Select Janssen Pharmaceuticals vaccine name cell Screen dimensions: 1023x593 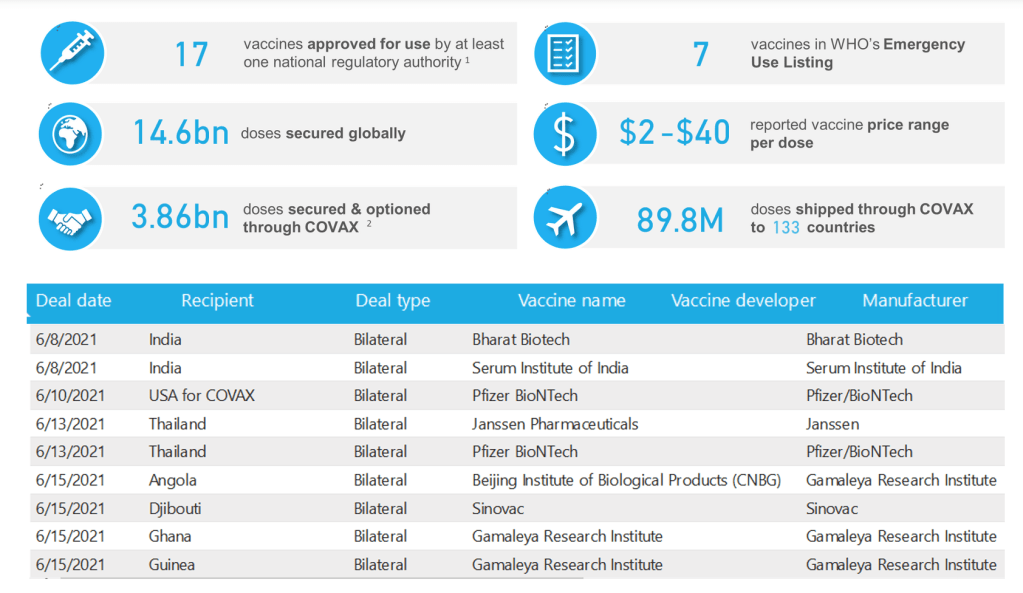point(555,424)
